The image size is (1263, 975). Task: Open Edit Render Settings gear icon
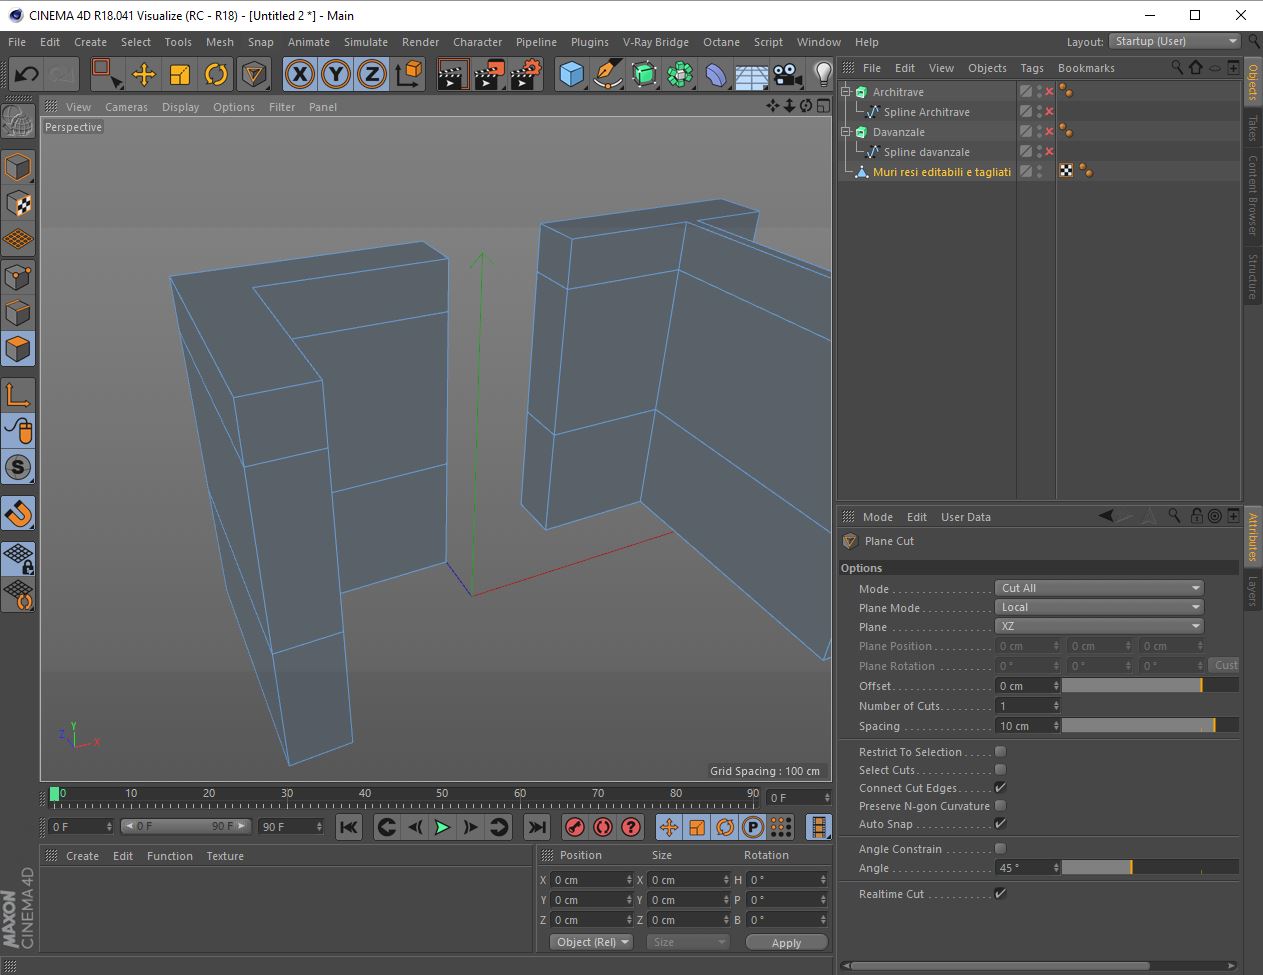pos(526,74)
